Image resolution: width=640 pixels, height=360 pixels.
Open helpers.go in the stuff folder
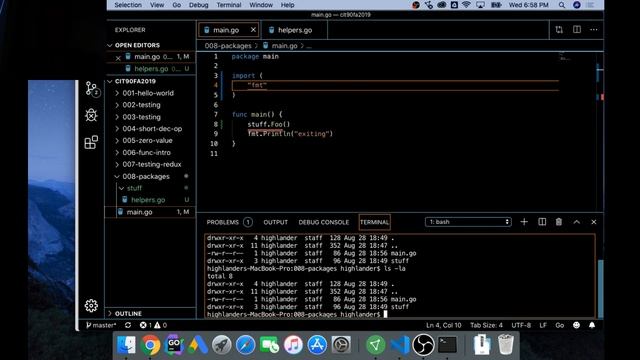pyautogui.click(x=148, y=200)
